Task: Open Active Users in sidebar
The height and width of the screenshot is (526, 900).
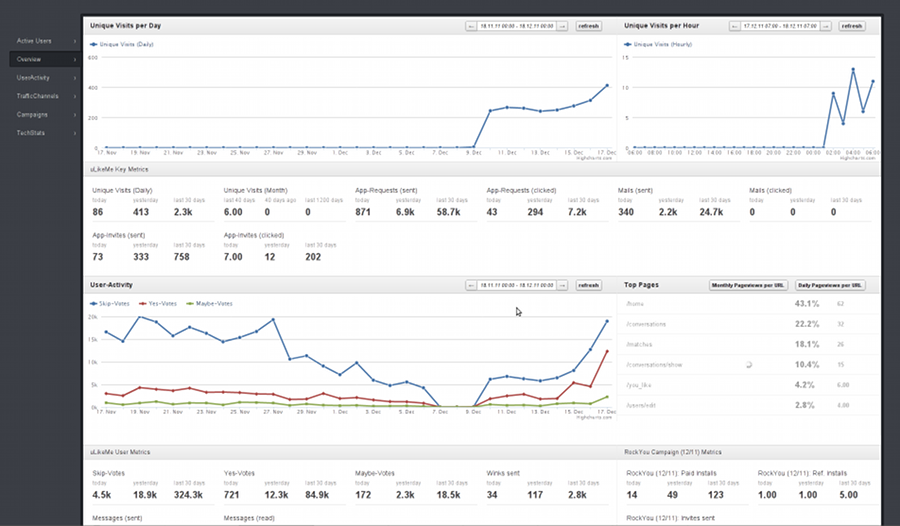Action: pos(45,41)
